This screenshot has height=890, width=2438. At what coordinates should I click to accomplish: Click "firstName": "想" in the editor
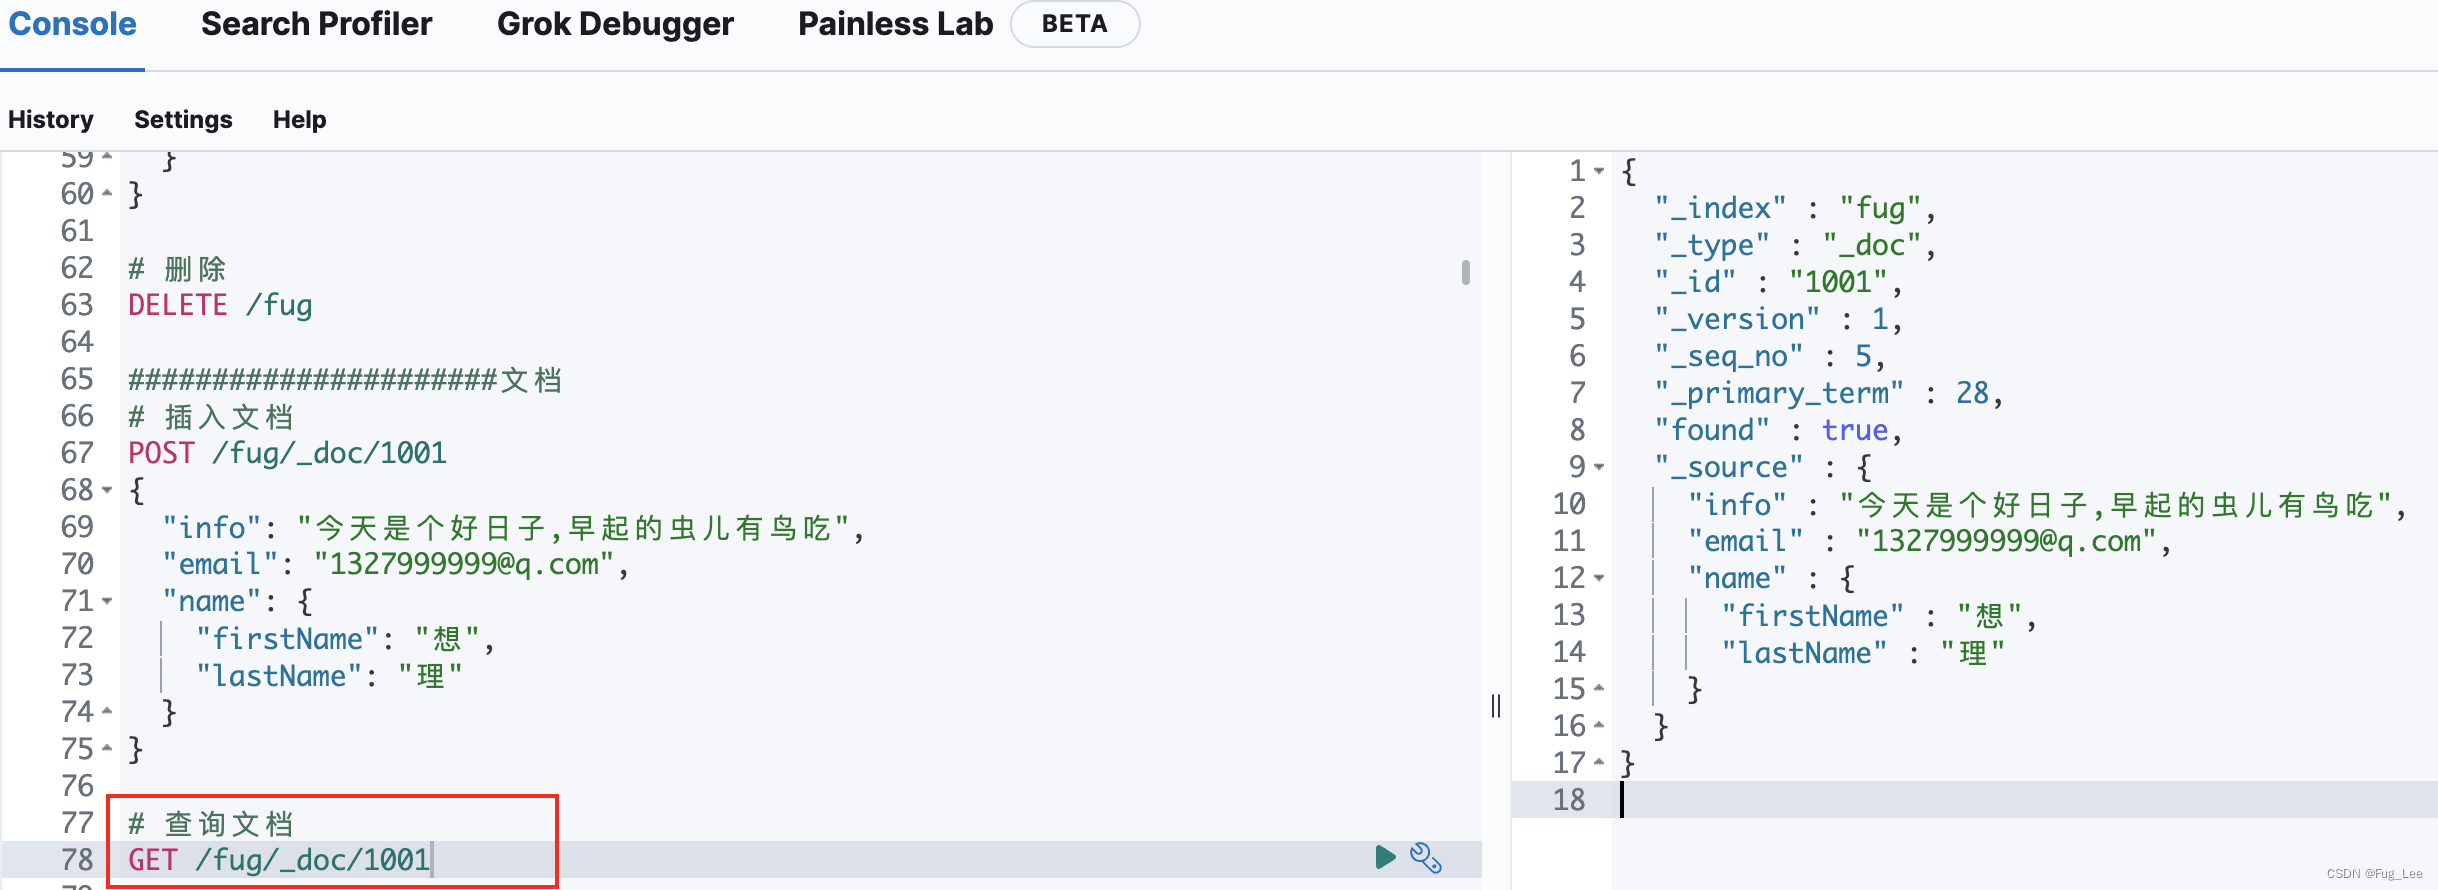point(345,638)
